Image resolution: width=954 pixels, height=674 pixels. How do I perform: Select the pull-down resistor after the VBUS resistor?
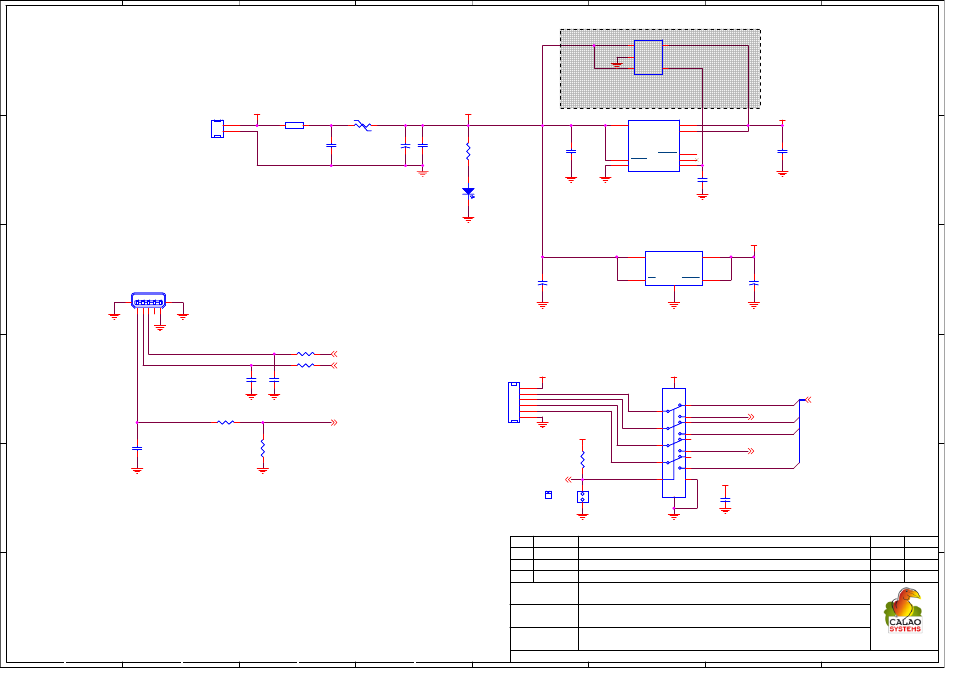click(263, 449)
